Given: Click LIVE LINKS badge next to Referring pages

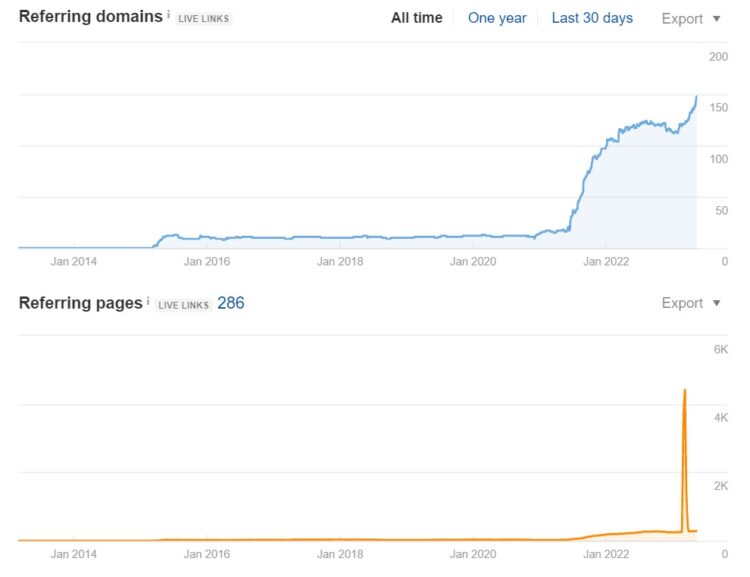Looking at the screenshot, I should (183, 305).
